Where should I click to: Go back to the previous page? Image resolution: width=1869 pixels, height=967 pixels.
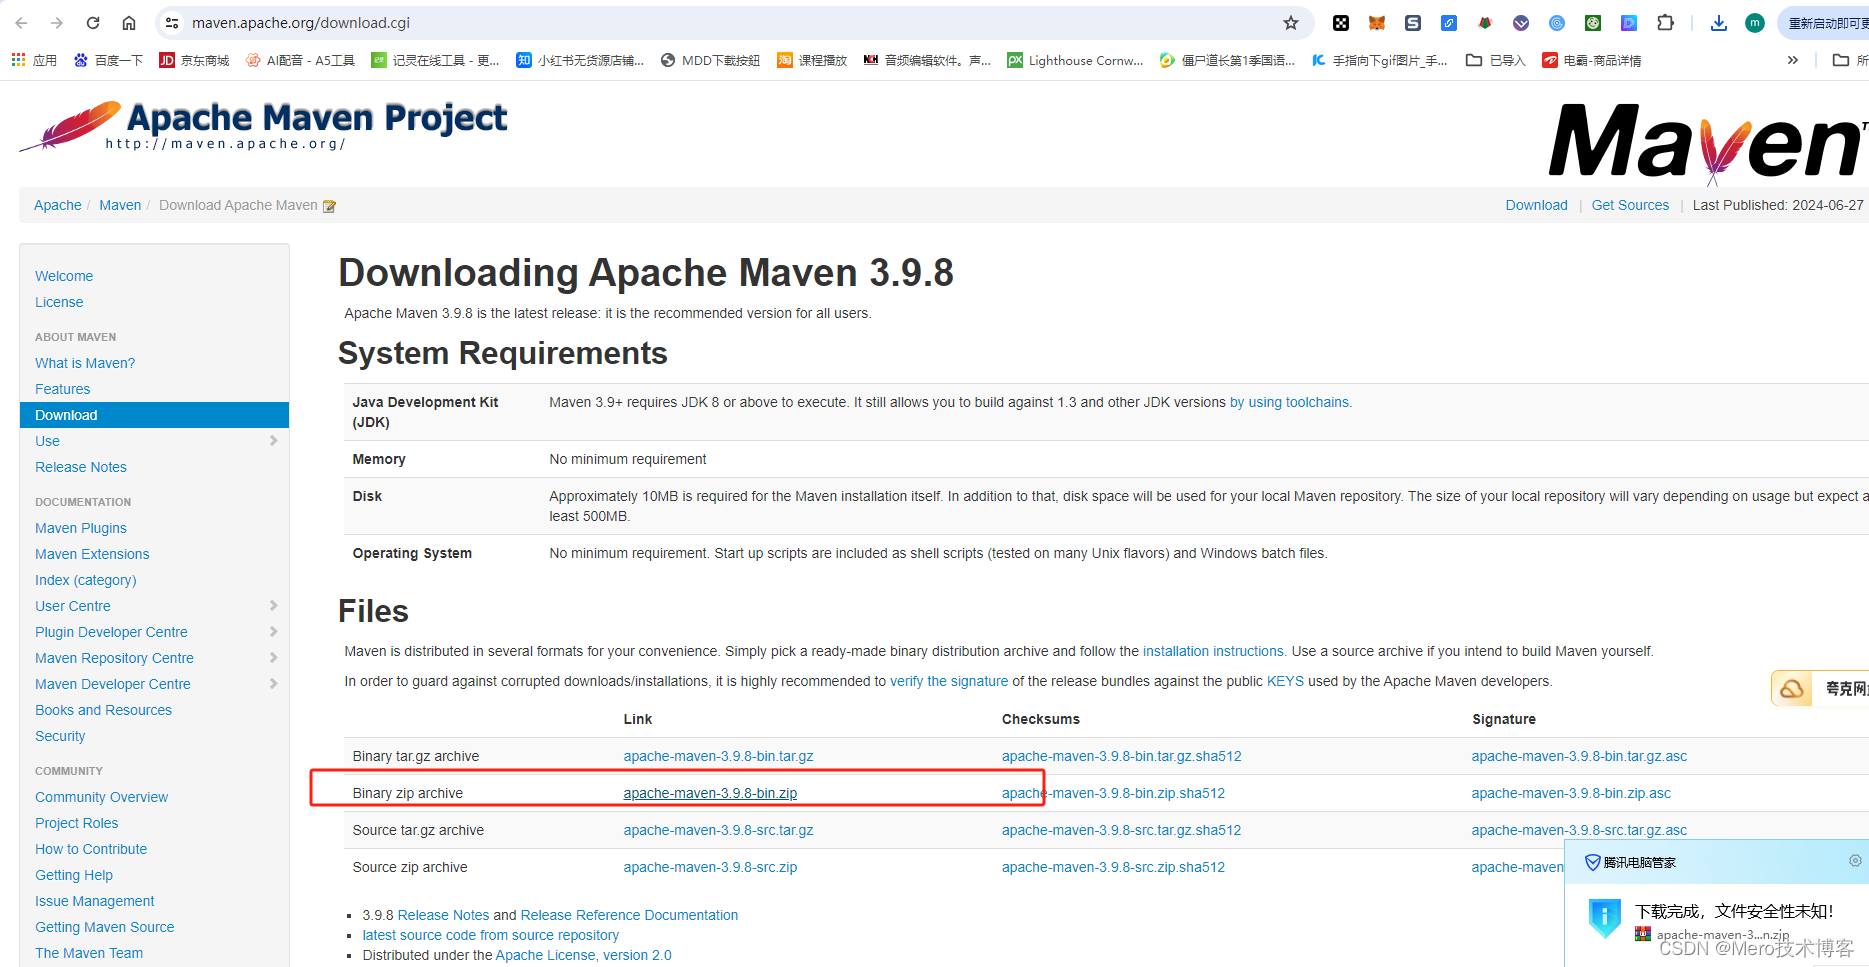[21, 22]
